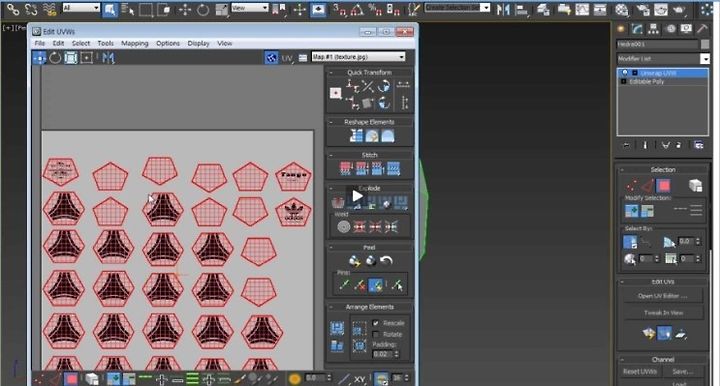Viewport: 720px width, 386px height.
Task: Click the Pack Custom icon in Arrange Elements
Action: coord(337,328)
